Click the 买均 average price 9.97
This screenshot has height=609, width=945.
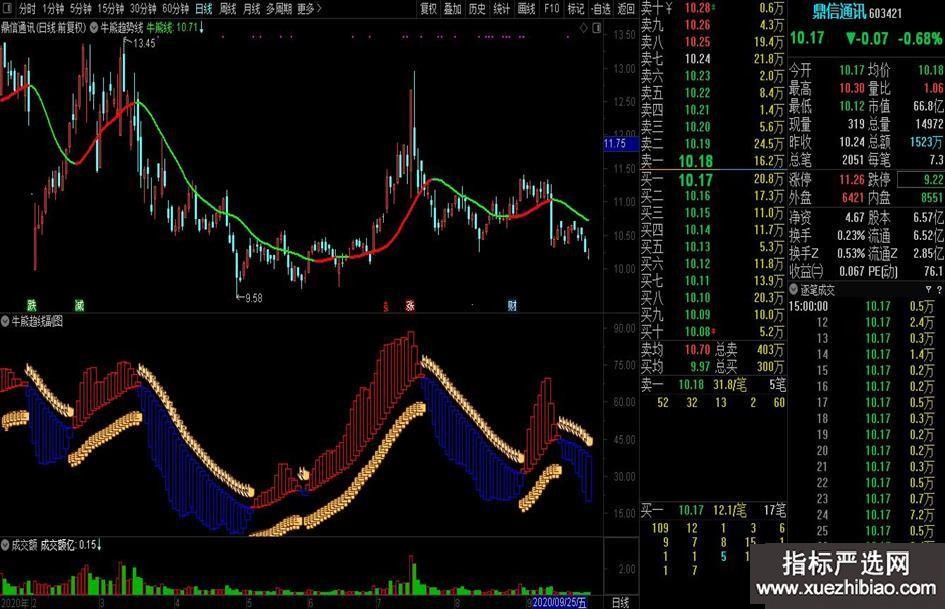click(x=700, y=367)
